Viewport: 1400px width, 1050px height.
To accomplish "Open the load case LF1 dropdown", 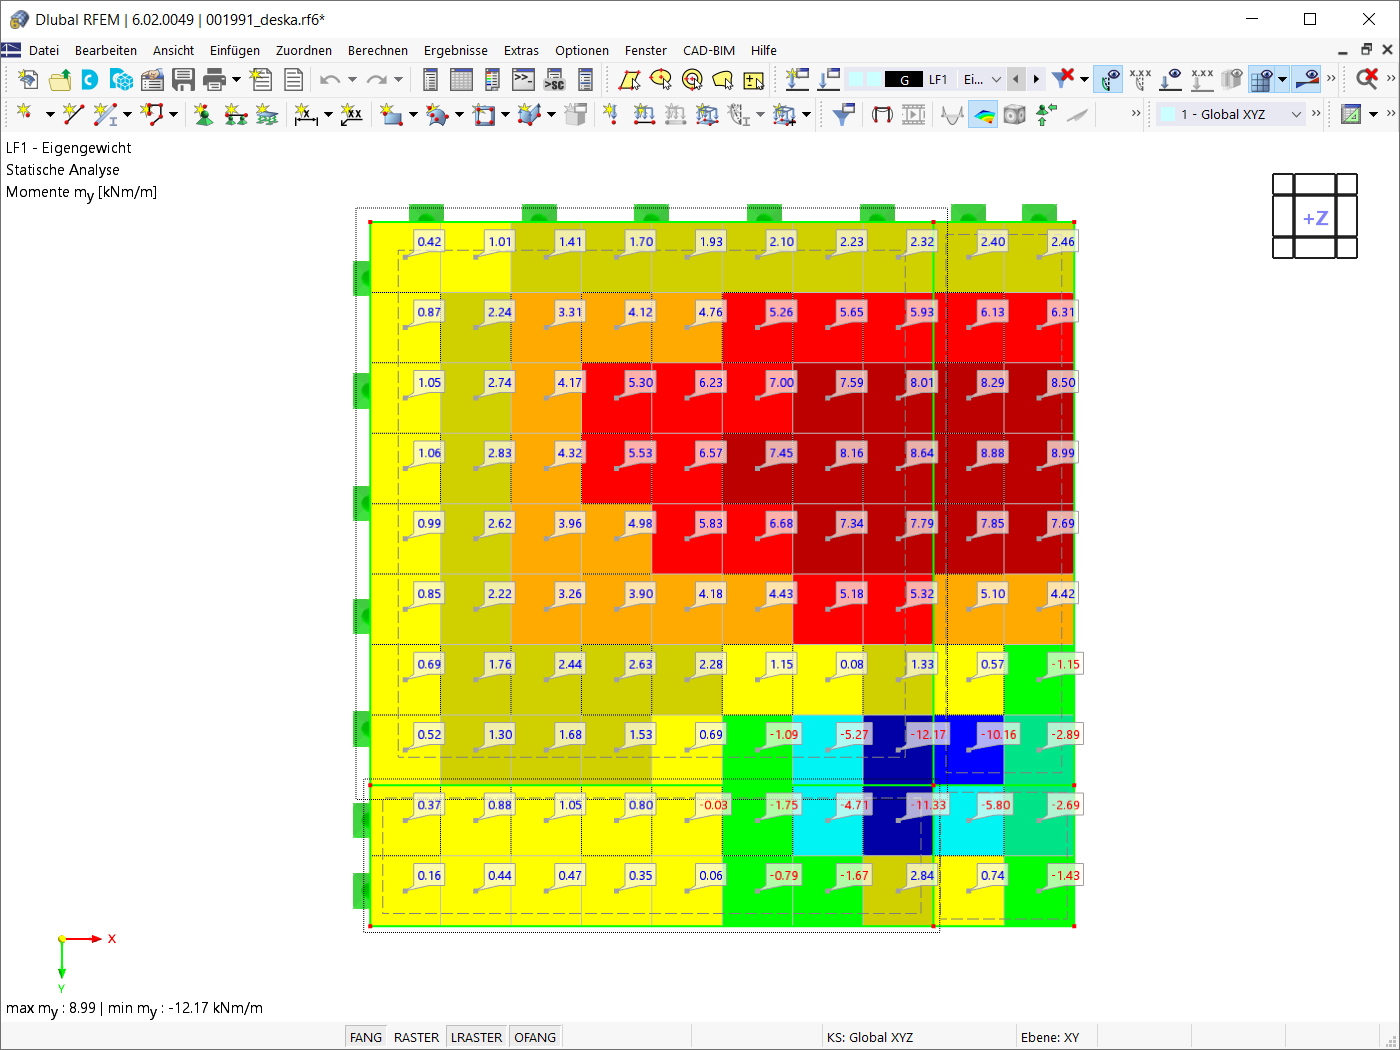I will (996, 80).
